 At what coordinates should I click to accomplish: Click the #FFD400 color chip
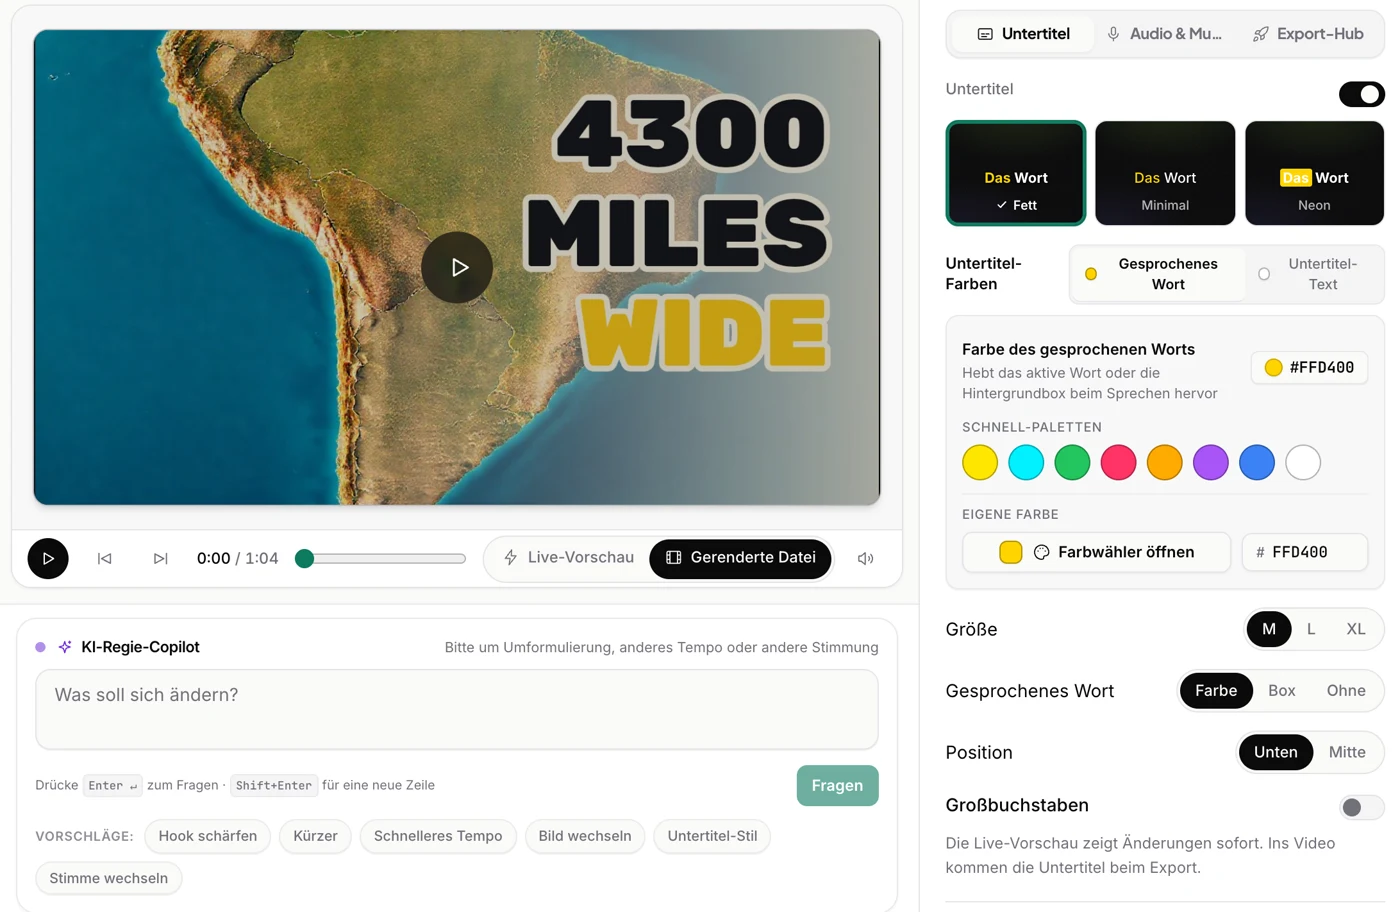pyautogui.click(x=1309, y=368)
